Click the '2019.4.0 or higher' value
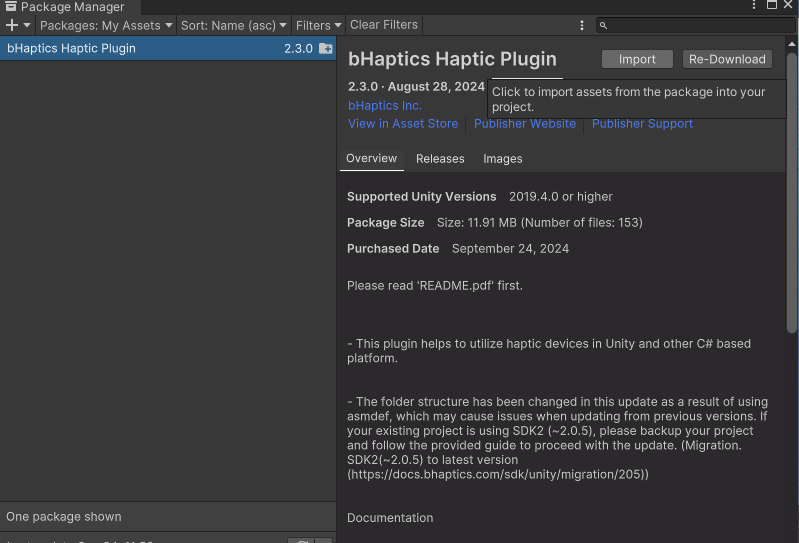This screenshot has width=799, height=543. pyautogui.click(x=561, y=197)
